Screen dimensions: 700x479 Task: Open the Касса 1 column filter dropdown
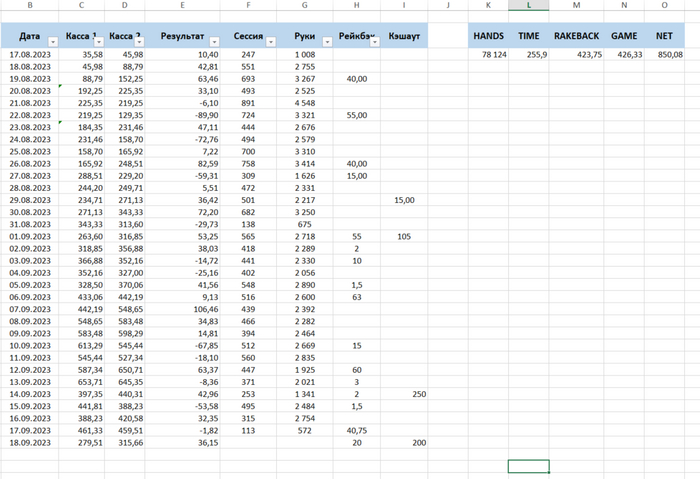click(99, 42)
